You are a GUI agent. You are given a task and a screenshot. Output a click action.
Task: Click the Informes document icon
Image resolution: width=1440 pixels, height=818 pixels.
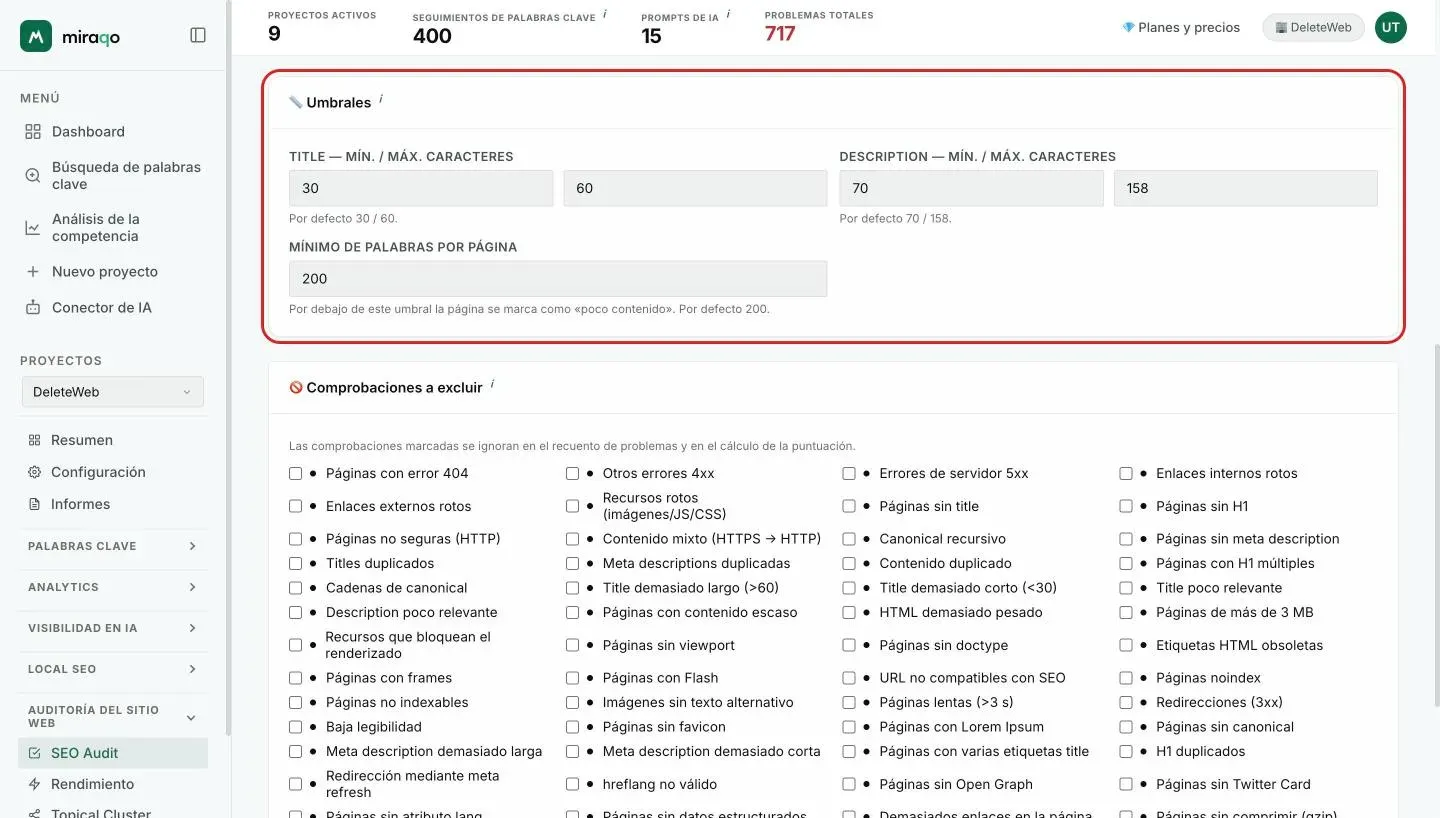click(35, 504)
